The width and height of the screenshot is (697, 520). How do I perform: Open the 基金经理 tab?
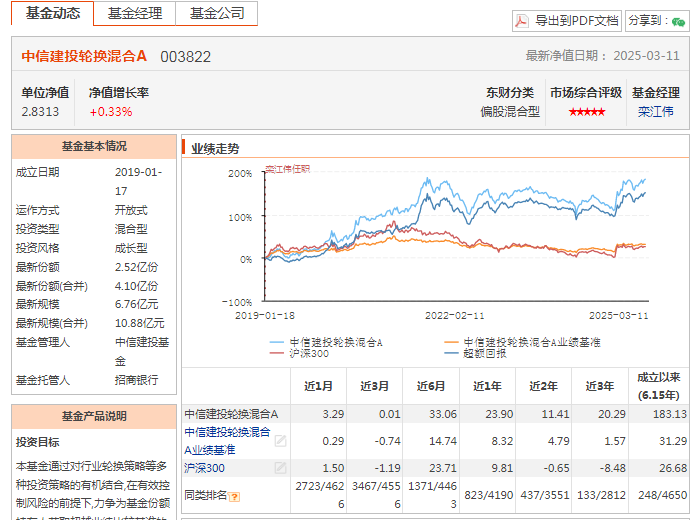tap(135, 13)
